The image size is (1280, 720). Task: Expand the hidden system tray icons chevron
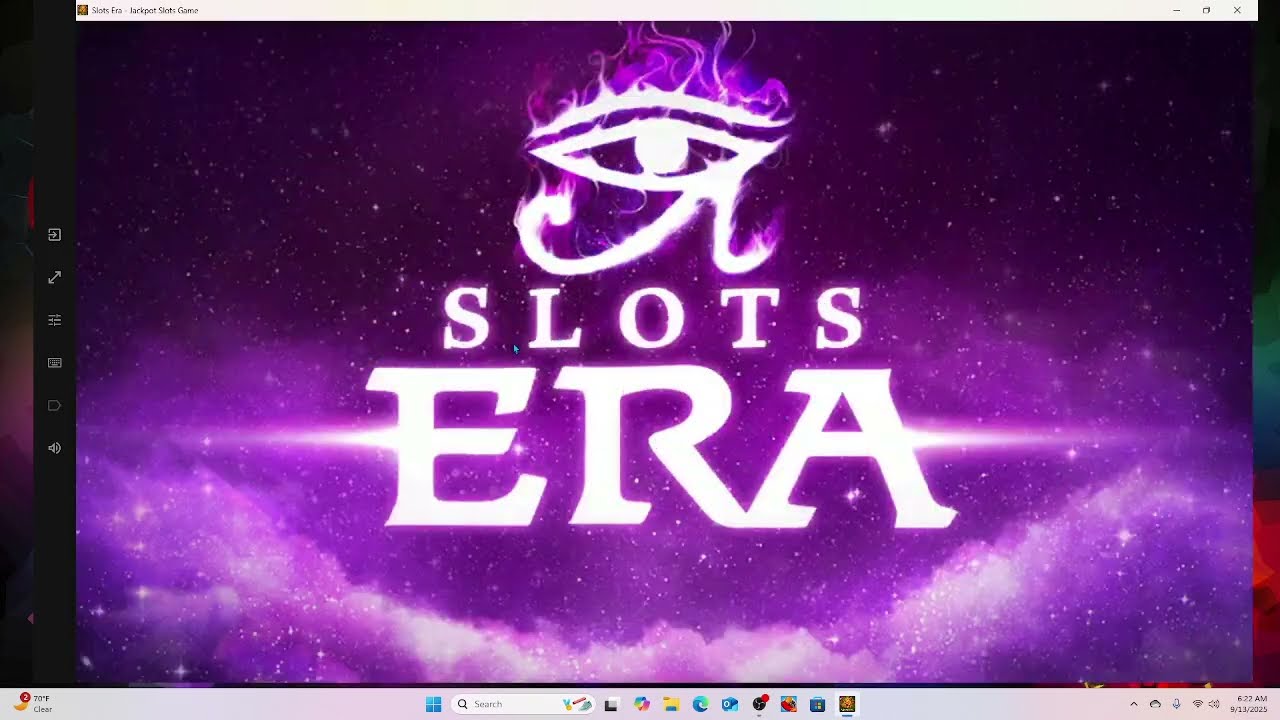(1133, 704)
